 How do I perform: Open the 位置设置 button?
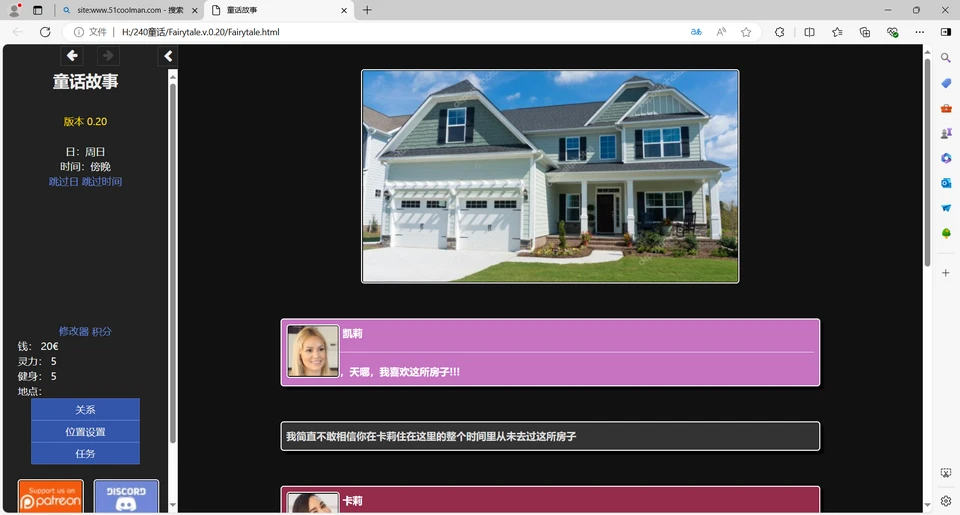(85, 432)
